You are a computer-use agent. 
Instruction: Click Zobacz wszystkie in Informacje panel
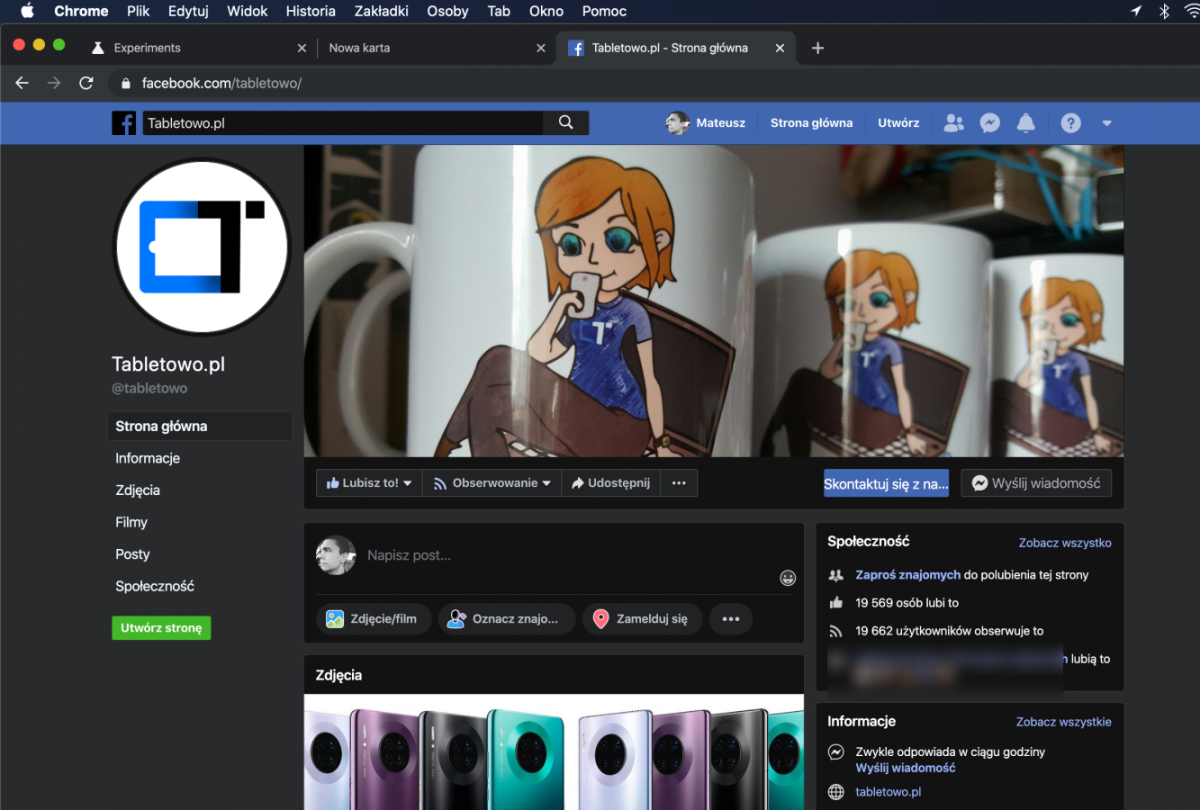(1064, 722)
